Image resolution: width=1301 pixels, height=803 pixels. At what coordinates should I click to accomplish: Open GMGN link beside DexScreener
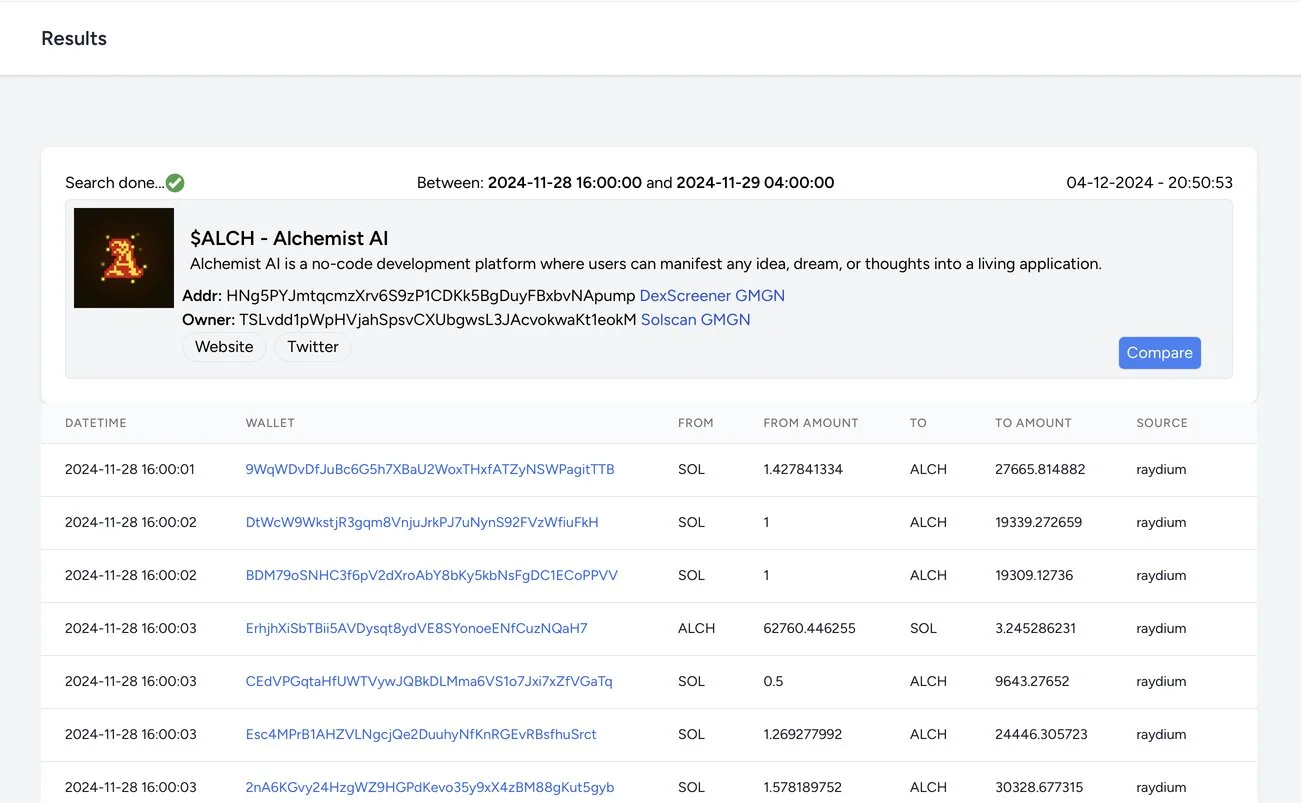click(761, 296)
